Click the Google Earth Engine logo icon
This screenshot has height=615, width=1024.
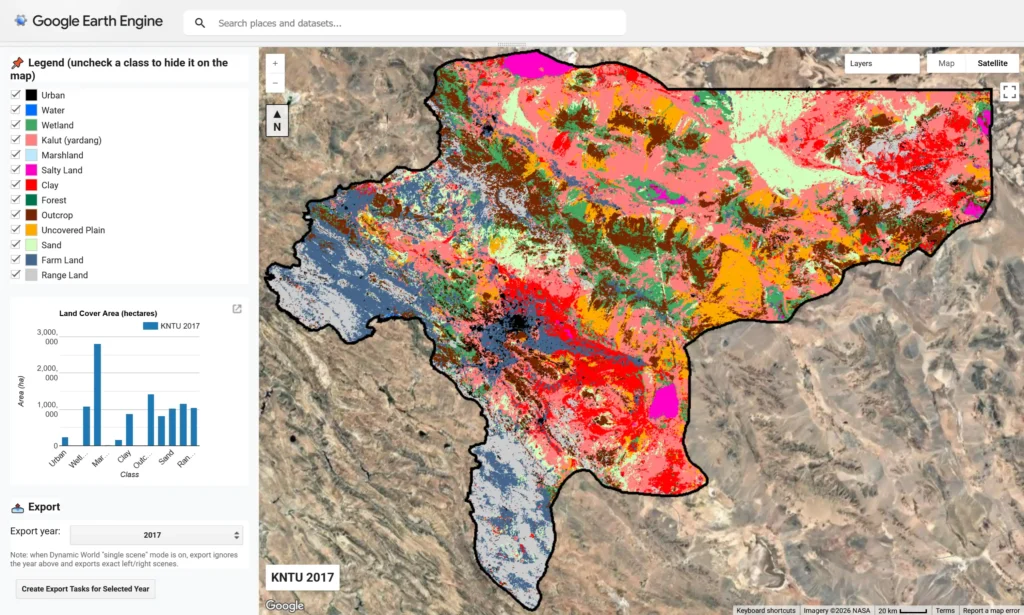[x=21, y=21]
